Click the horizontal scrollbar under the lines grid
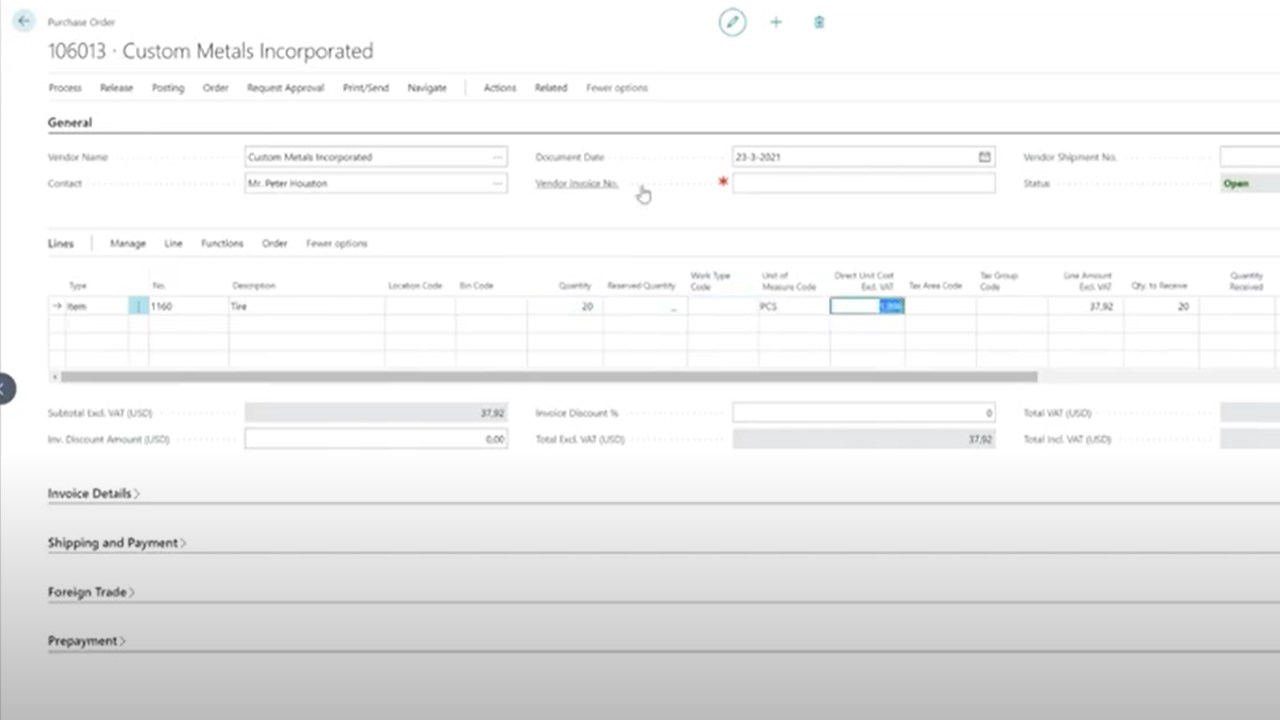 549,377
